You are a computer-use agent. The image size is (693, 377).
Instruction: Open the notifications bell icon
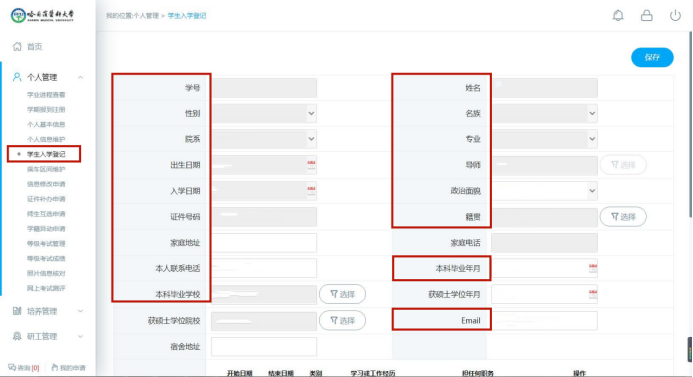pos(618,15)
